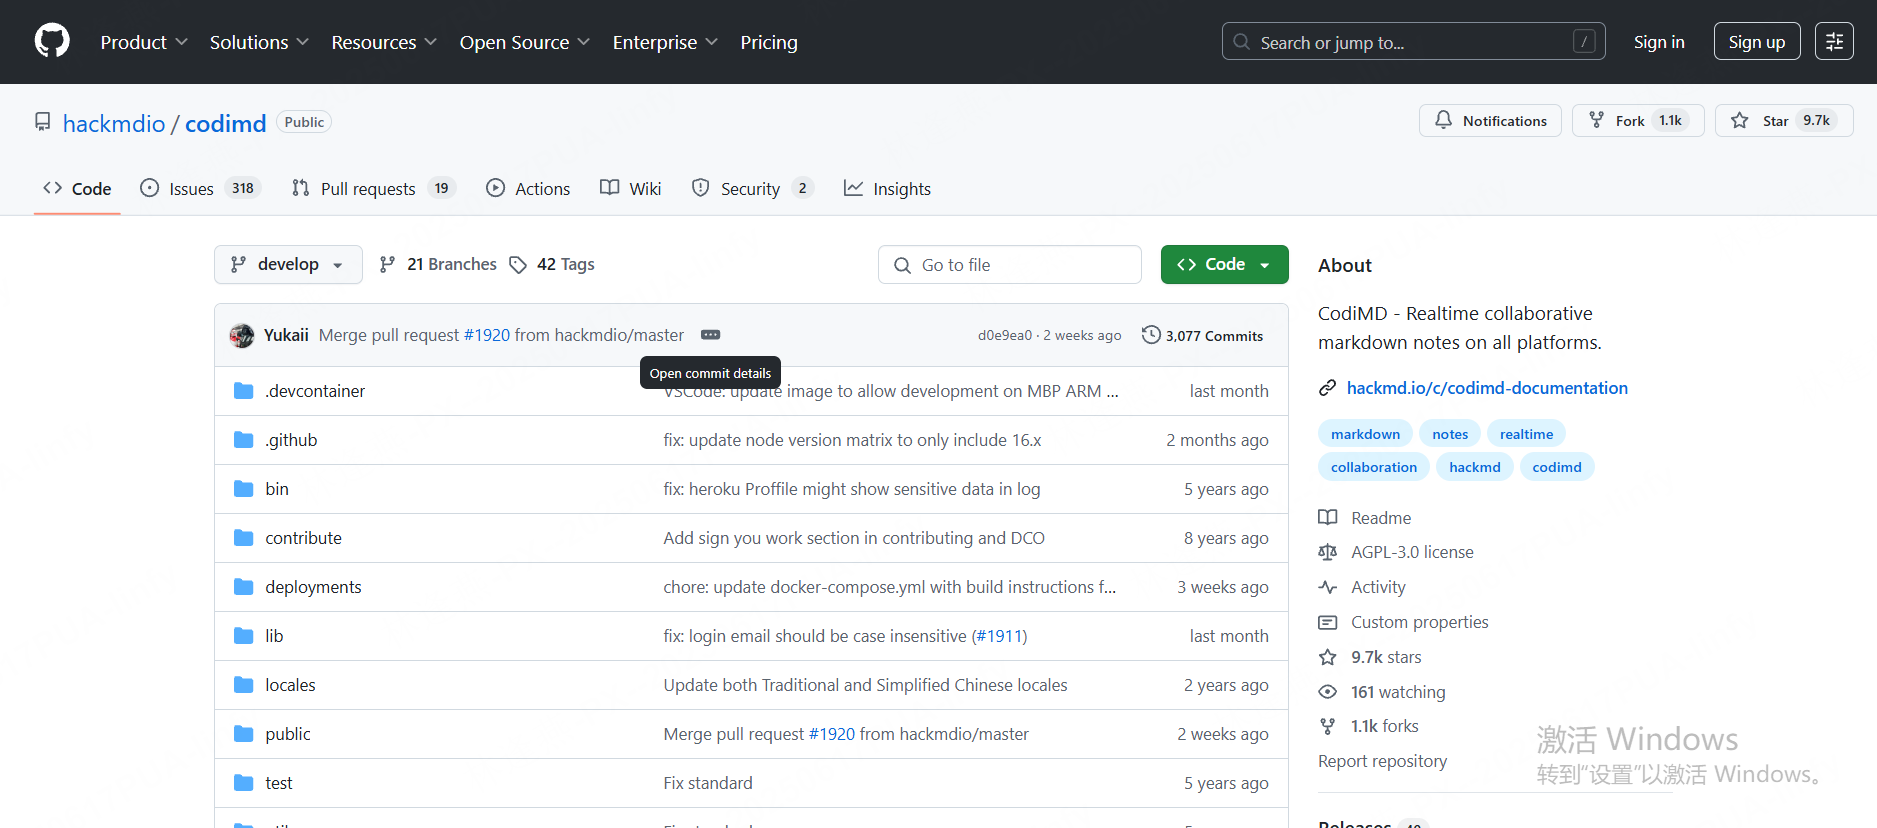Image resolution: width=1877 pixels, height=828 pixels.
Task: Select the hackmd topic tag
Action: click(x=1475, y=467)
